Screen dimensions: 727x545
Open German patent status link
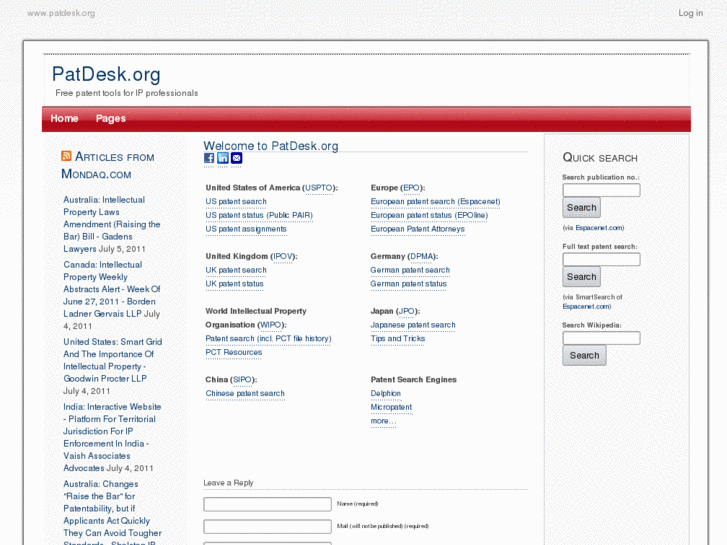click(408, 284)
